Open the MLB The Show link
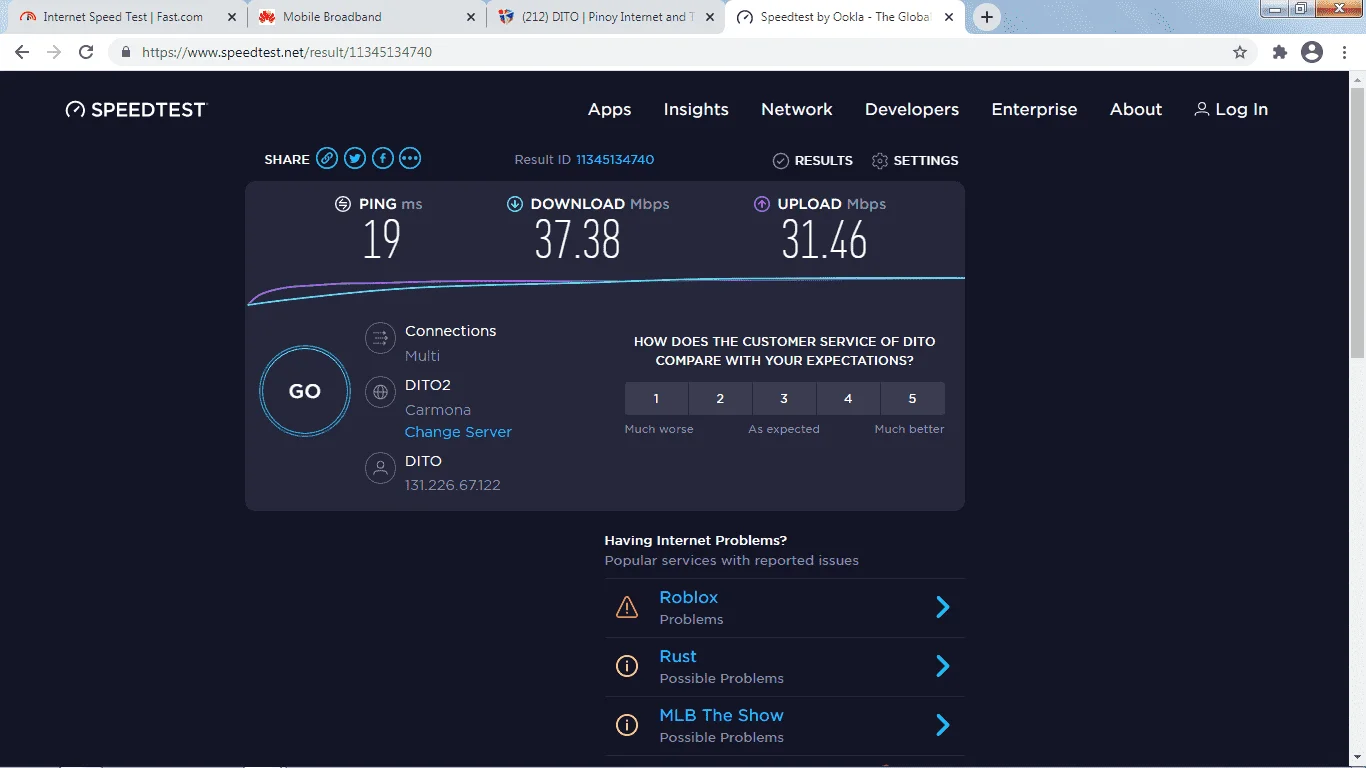Viewport: 1366px width, 768px height. 721,715
